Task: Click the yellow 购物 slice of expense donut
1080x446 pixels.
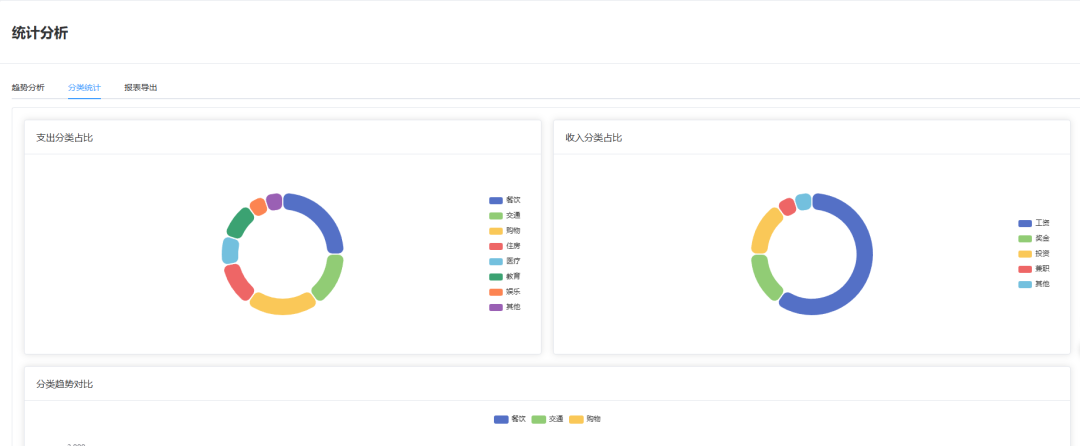Action: pos(282,304)
